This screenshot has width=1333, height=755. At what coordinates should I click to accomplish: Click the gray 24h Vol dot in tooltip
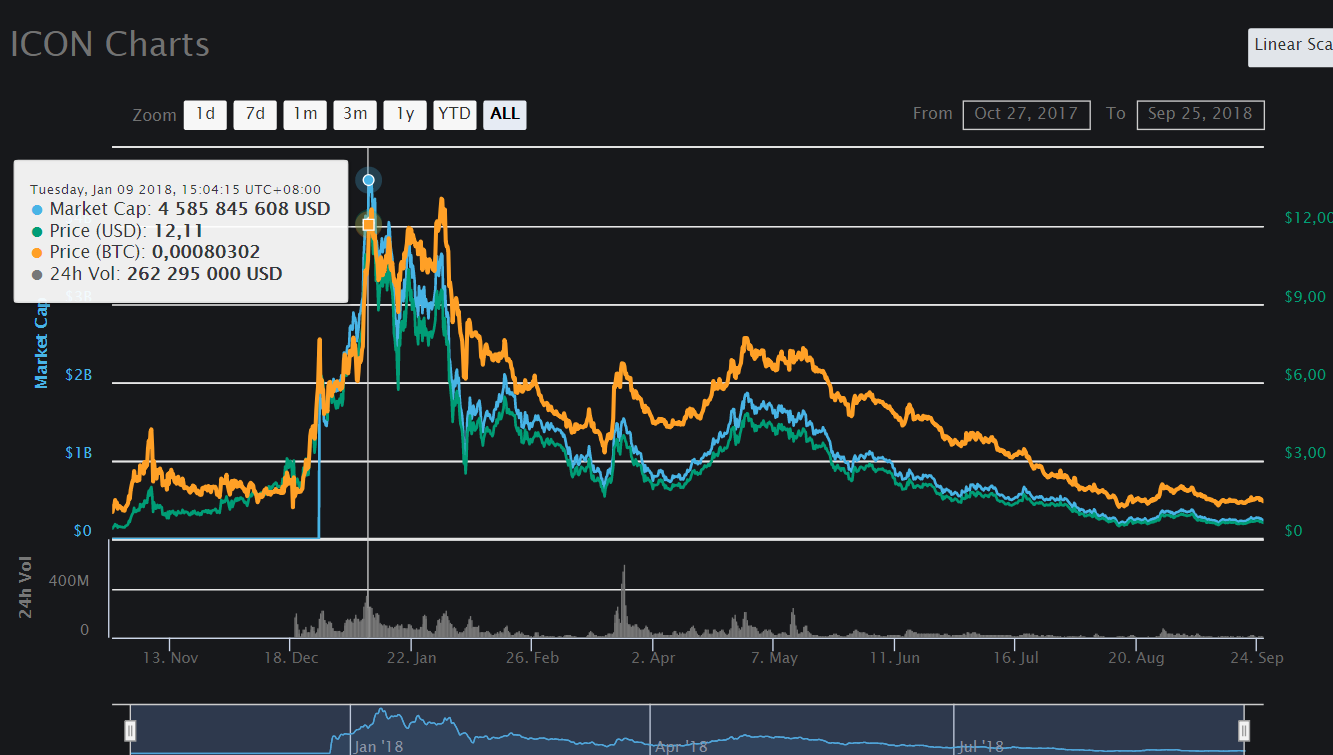tap(38, 274)
